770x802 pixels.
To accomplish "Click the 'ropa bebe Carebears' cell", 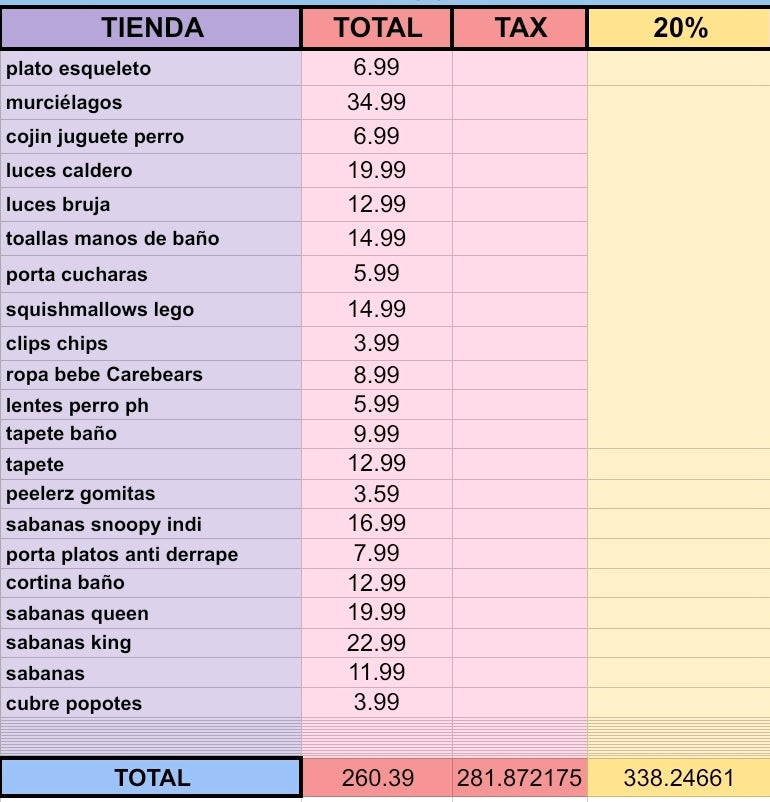I will click(151, 375).
